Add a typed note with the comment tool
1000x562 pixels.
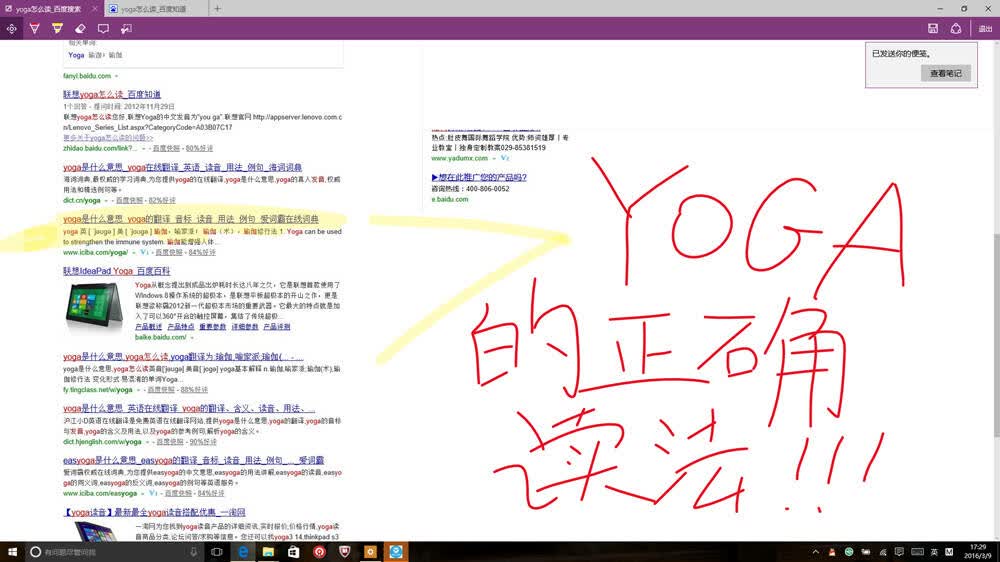click(x=103, y=29)
